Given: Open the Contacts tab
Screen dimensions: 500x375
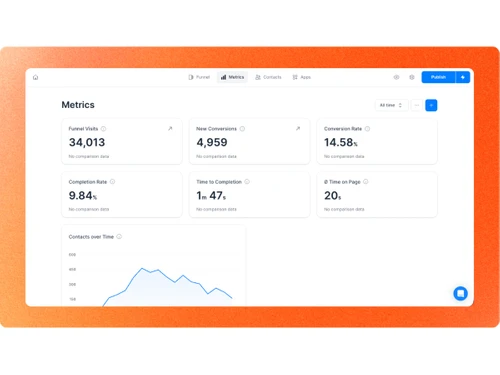Looking at the screenshot, I should [268, 77].
